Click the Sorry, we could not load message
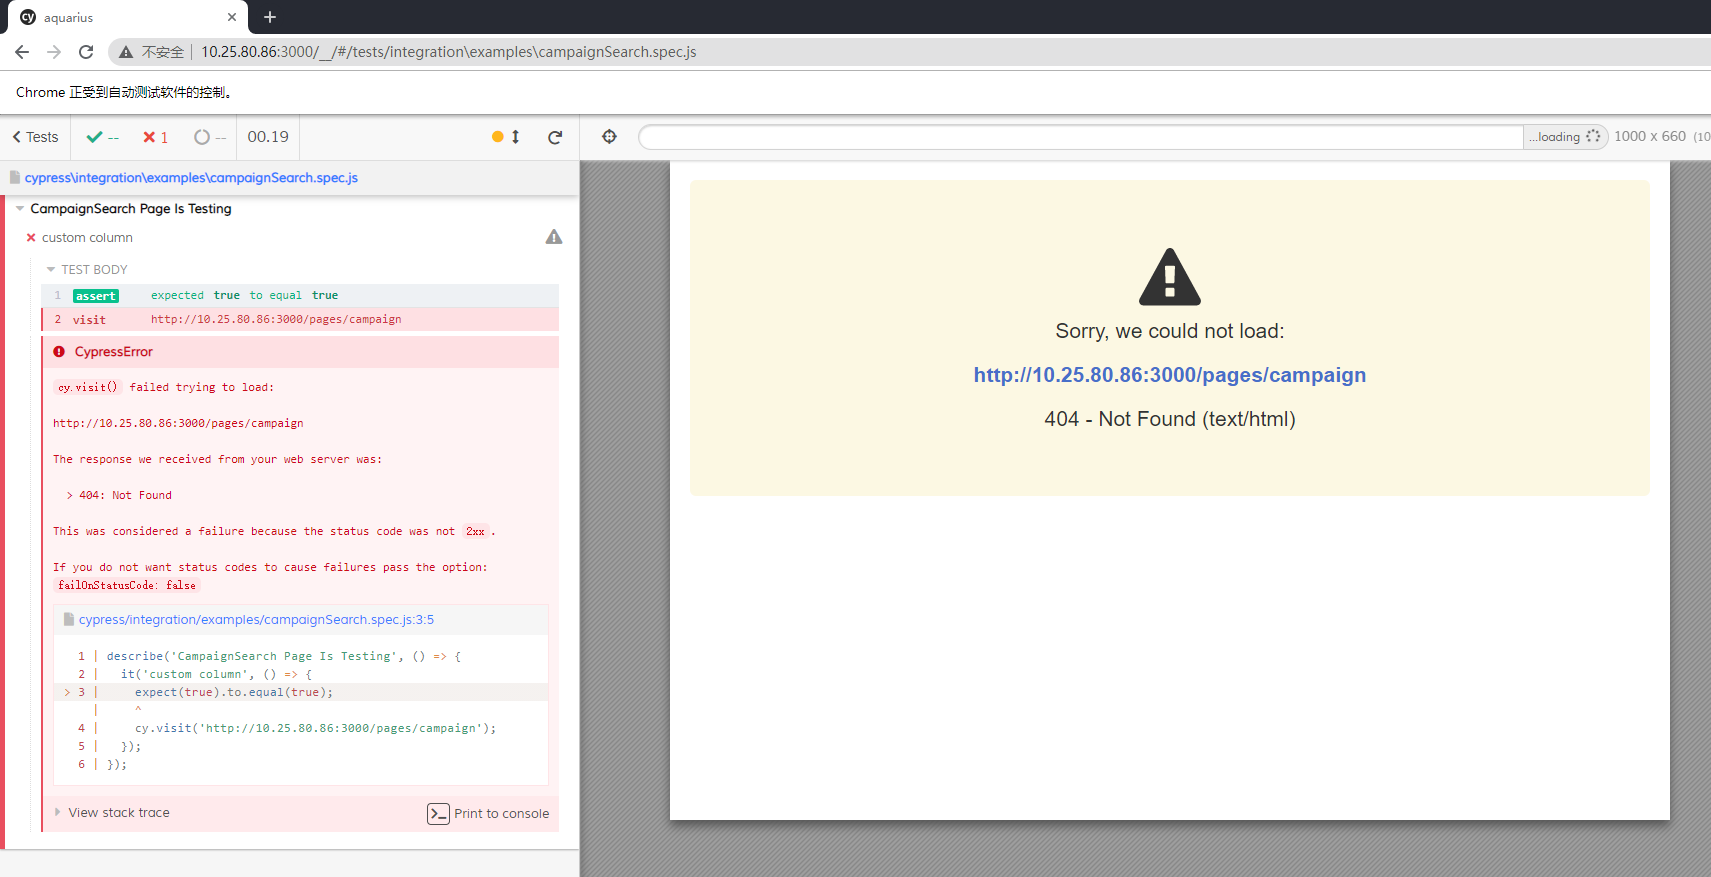The width and height of the screenshot is (1711, 877). (1170, 331)
